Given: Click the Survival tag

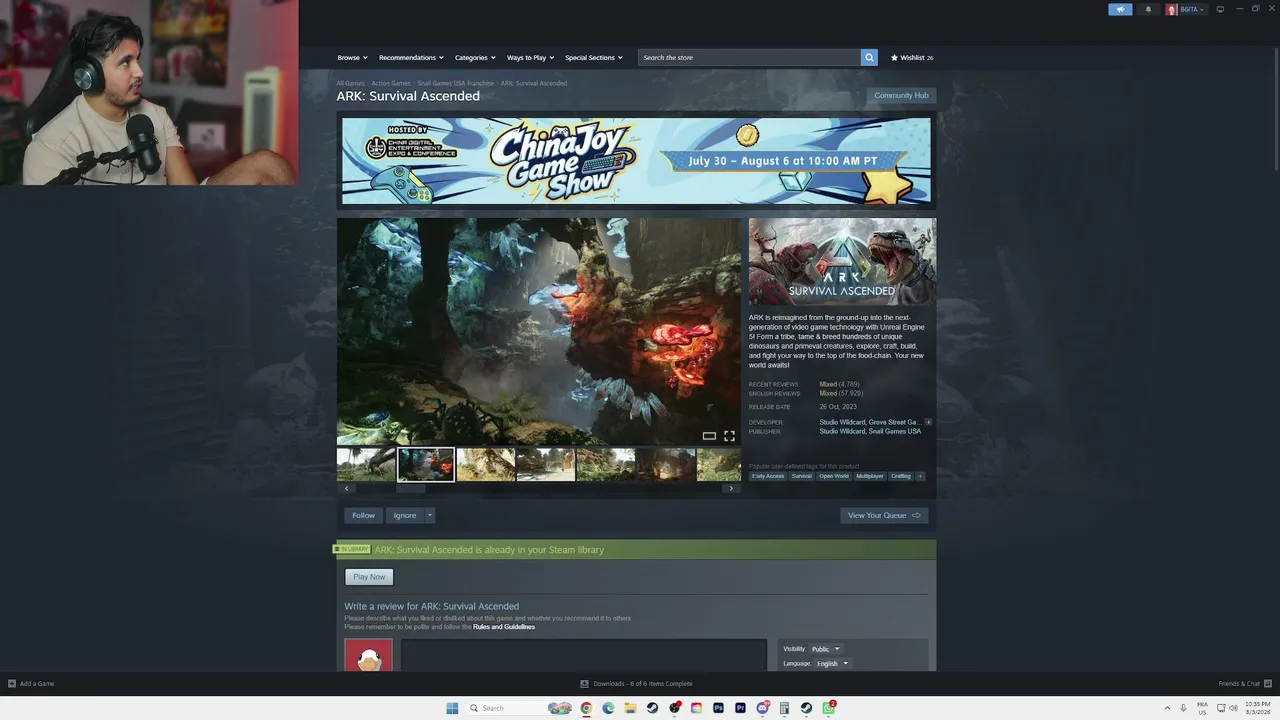Looking at the screenshot, I should point(802,476).
